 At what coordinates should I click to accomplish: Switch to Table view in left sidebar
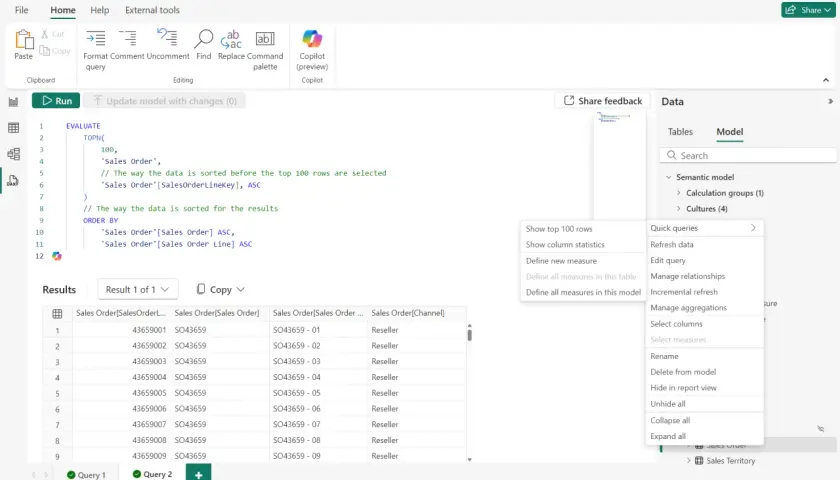[13, 128]
